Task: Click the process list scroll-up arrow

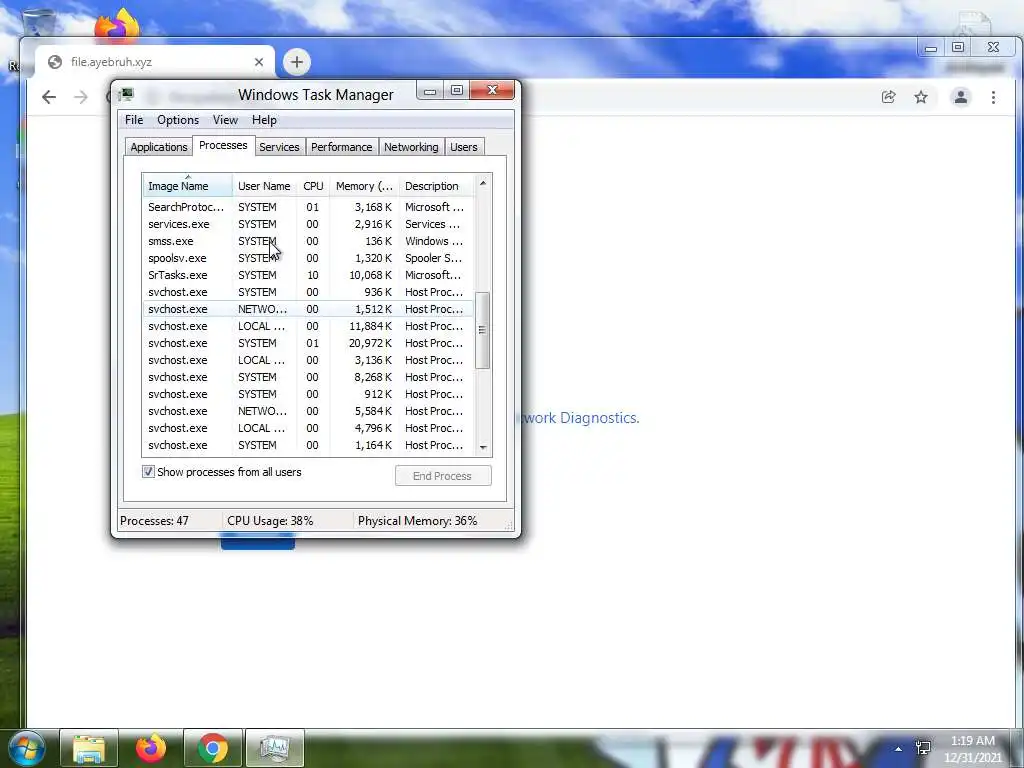Action: 483,184
